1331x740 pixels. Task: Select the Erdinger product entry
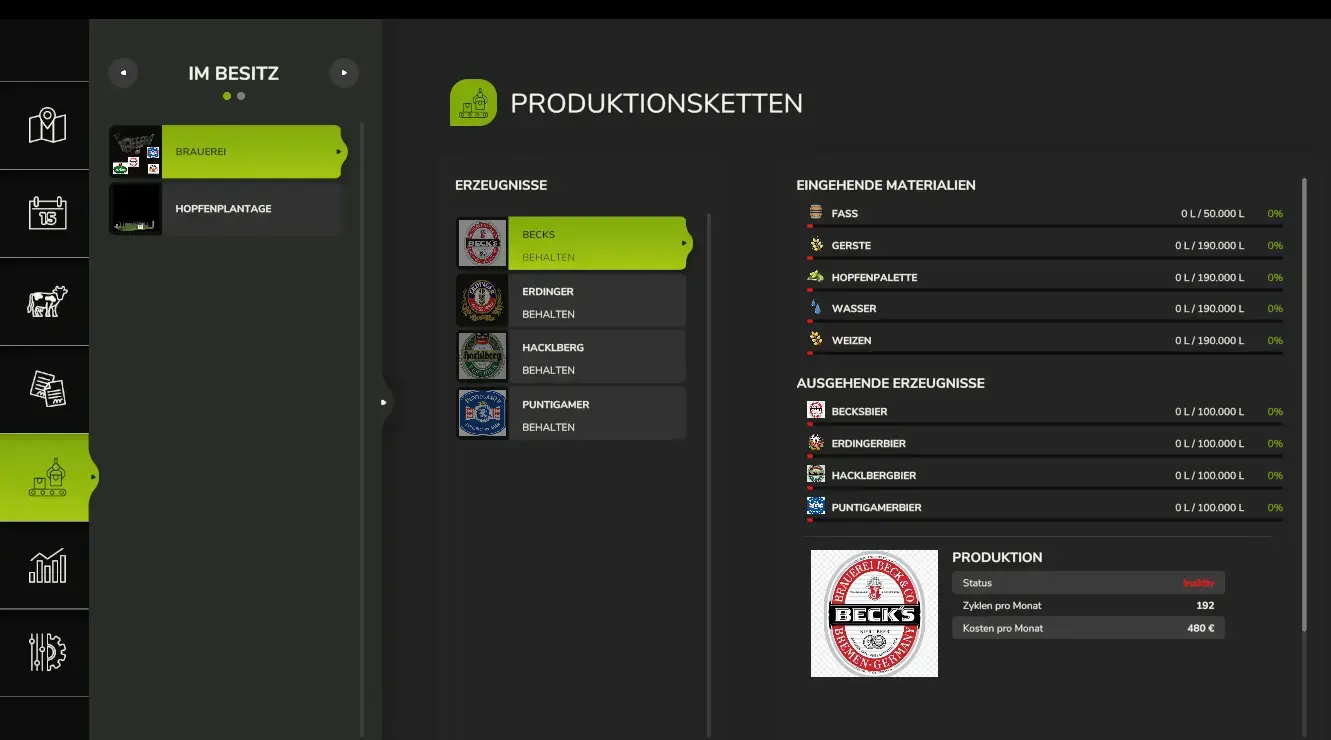click(571, 302)
